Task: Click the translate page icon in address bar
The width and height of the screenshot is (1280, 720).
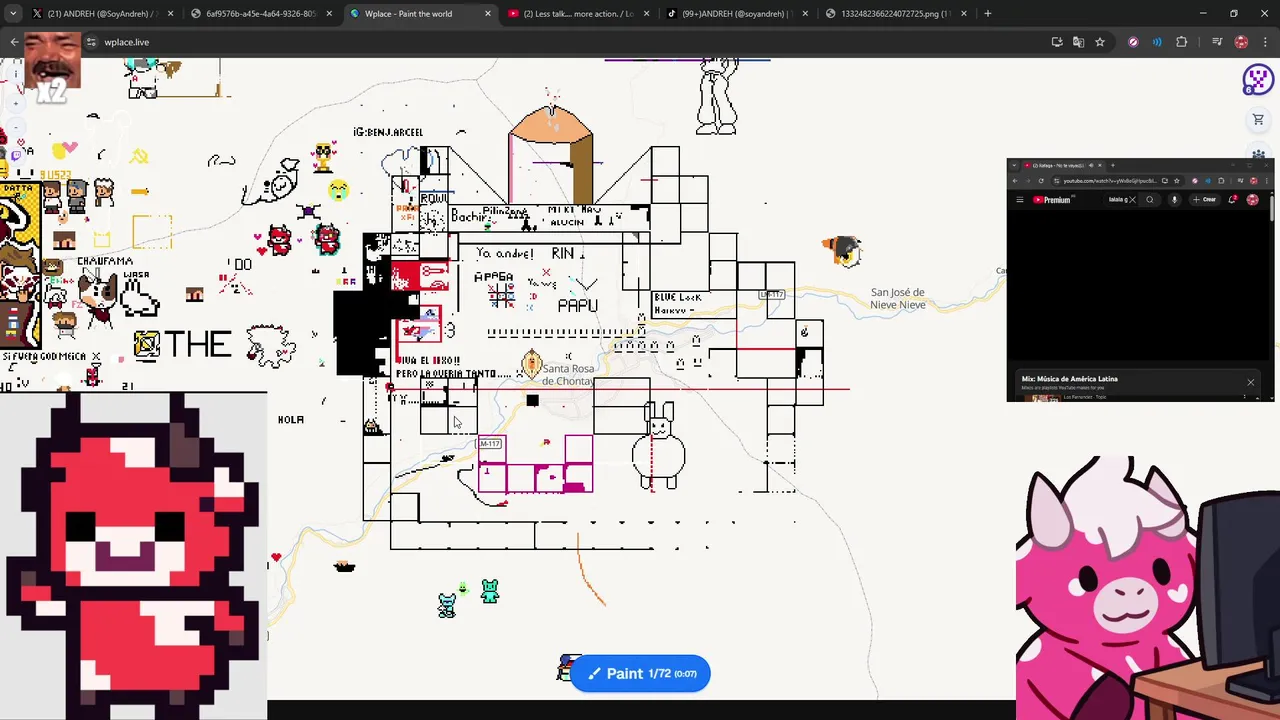Action: [x=1078, y=42]
